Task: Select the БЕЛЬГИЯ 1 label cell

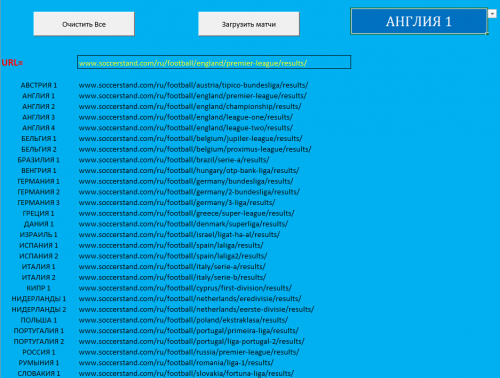Action: pyautogui.click(x=39, y=139)
